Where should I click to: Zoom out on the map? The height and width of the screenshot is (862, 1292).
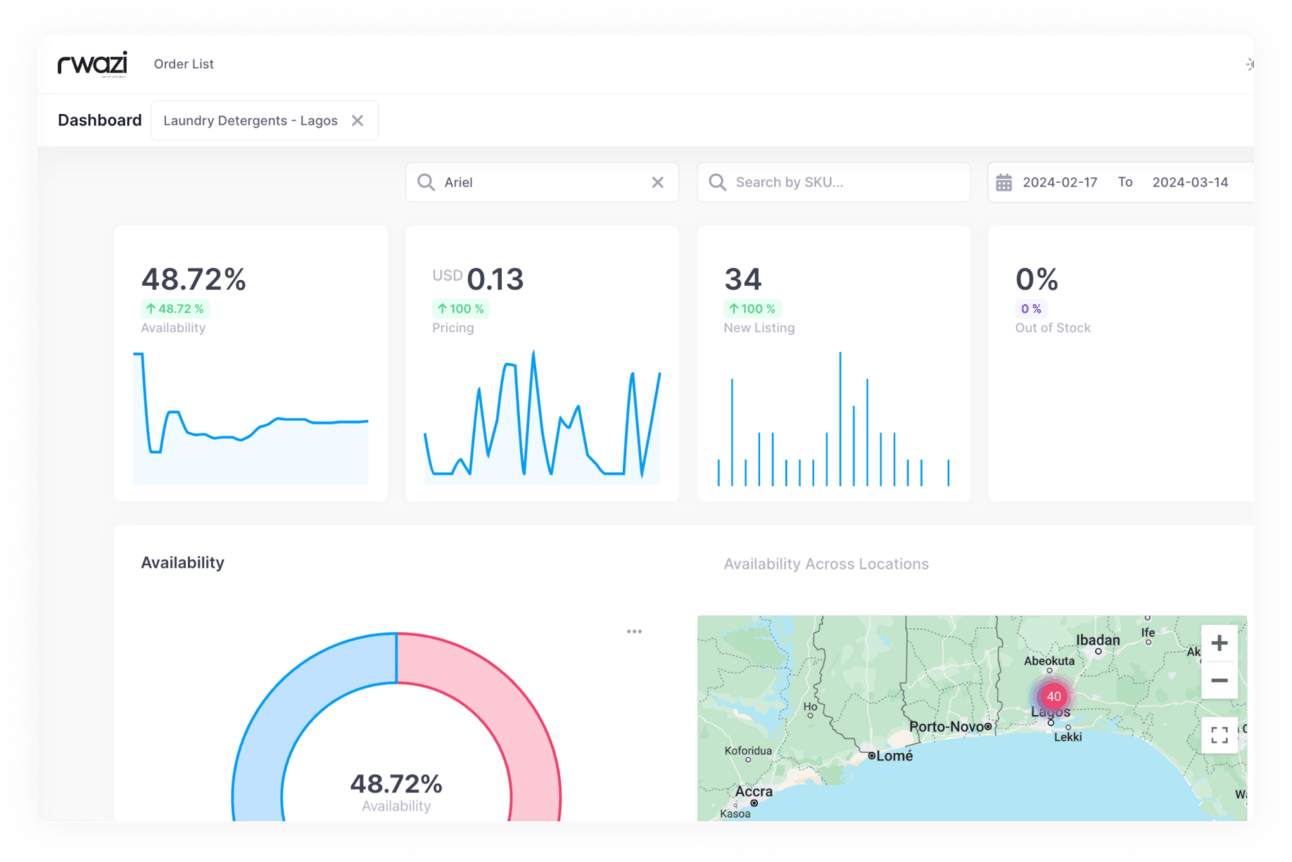(1219, 680)
